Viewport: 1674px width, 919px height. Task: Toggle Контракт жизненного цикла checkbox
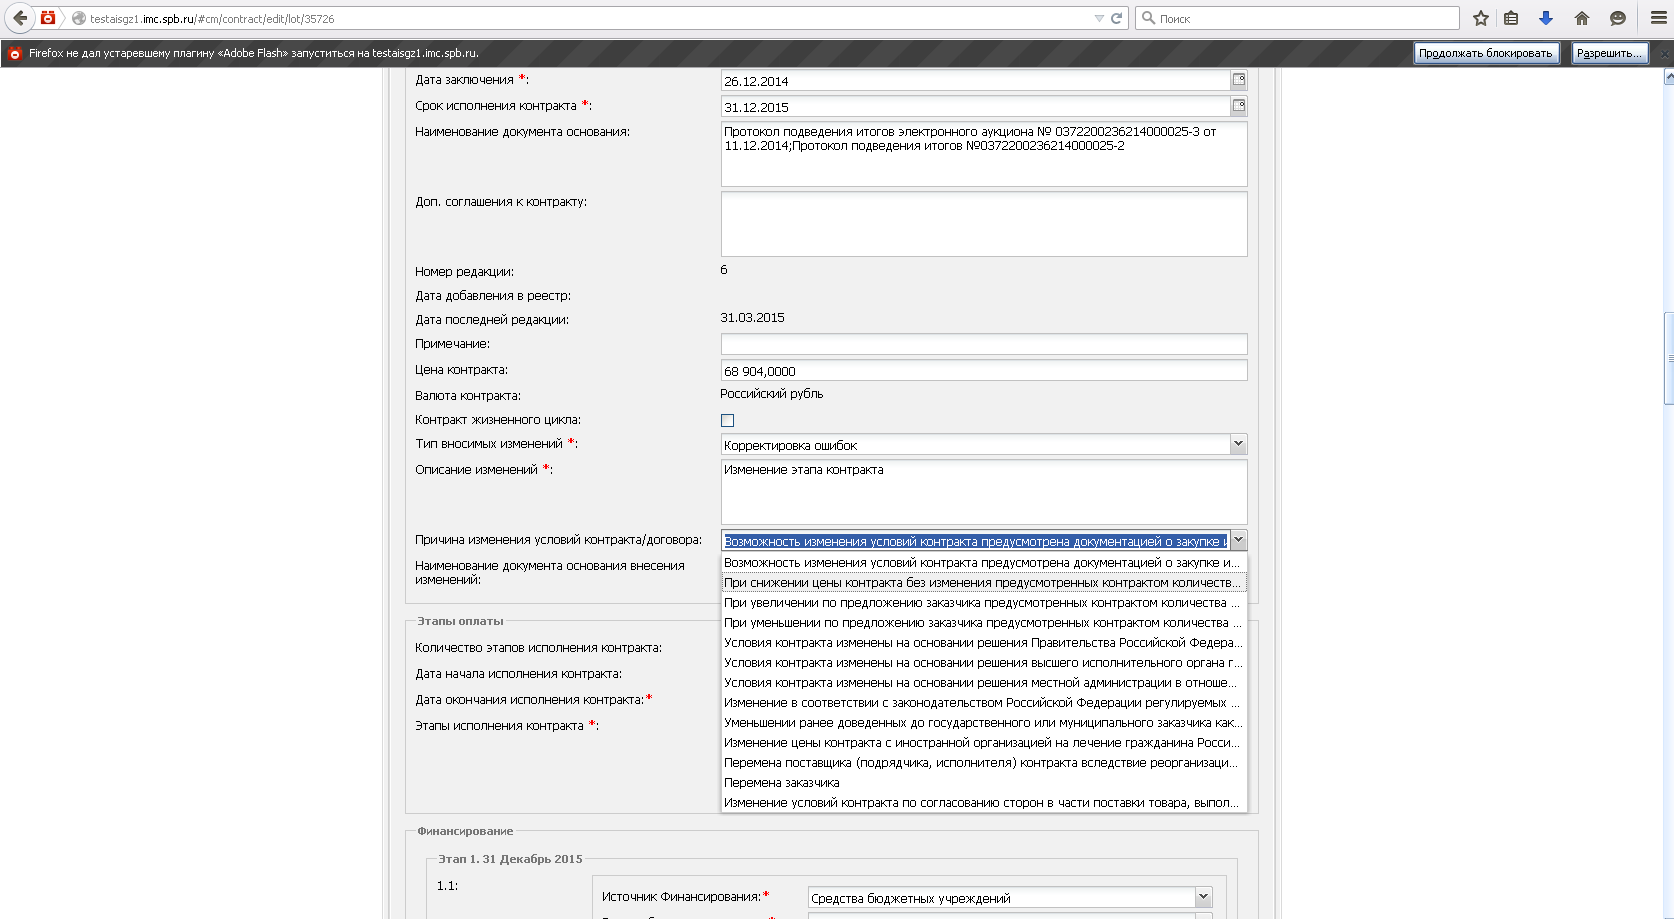[727, 421]
